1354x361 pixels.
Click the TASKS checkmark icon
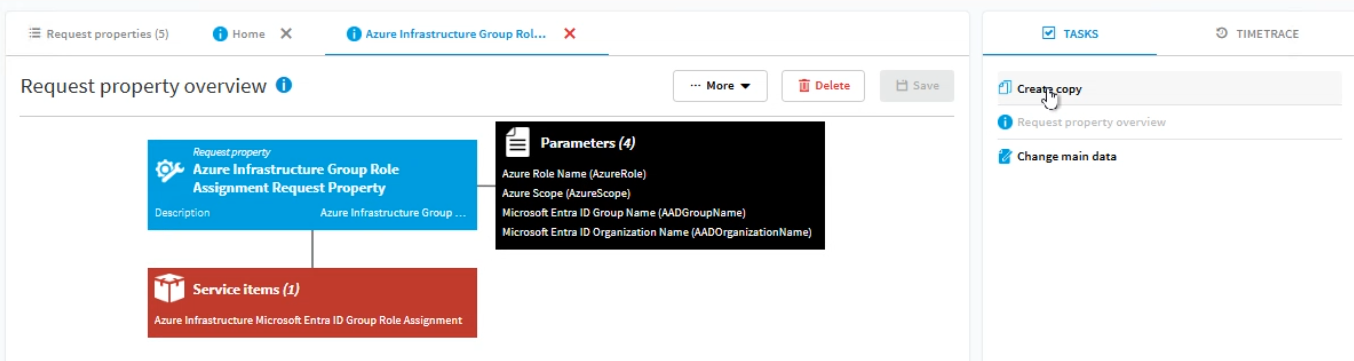(1049, 34)
